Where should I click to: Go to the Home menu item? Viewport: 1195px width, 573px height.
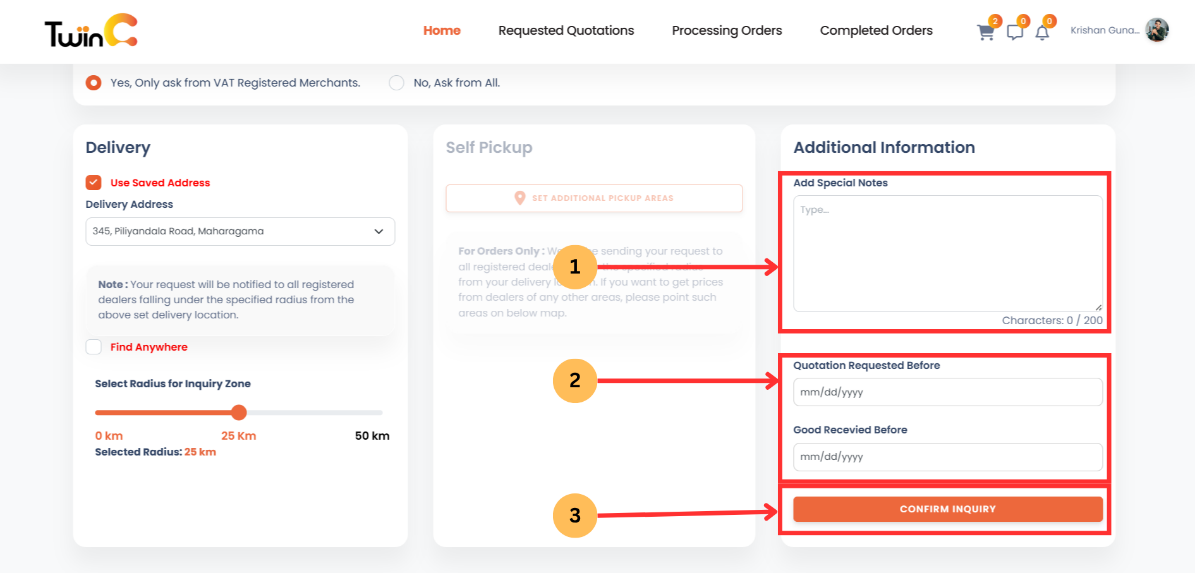[442, 30]
